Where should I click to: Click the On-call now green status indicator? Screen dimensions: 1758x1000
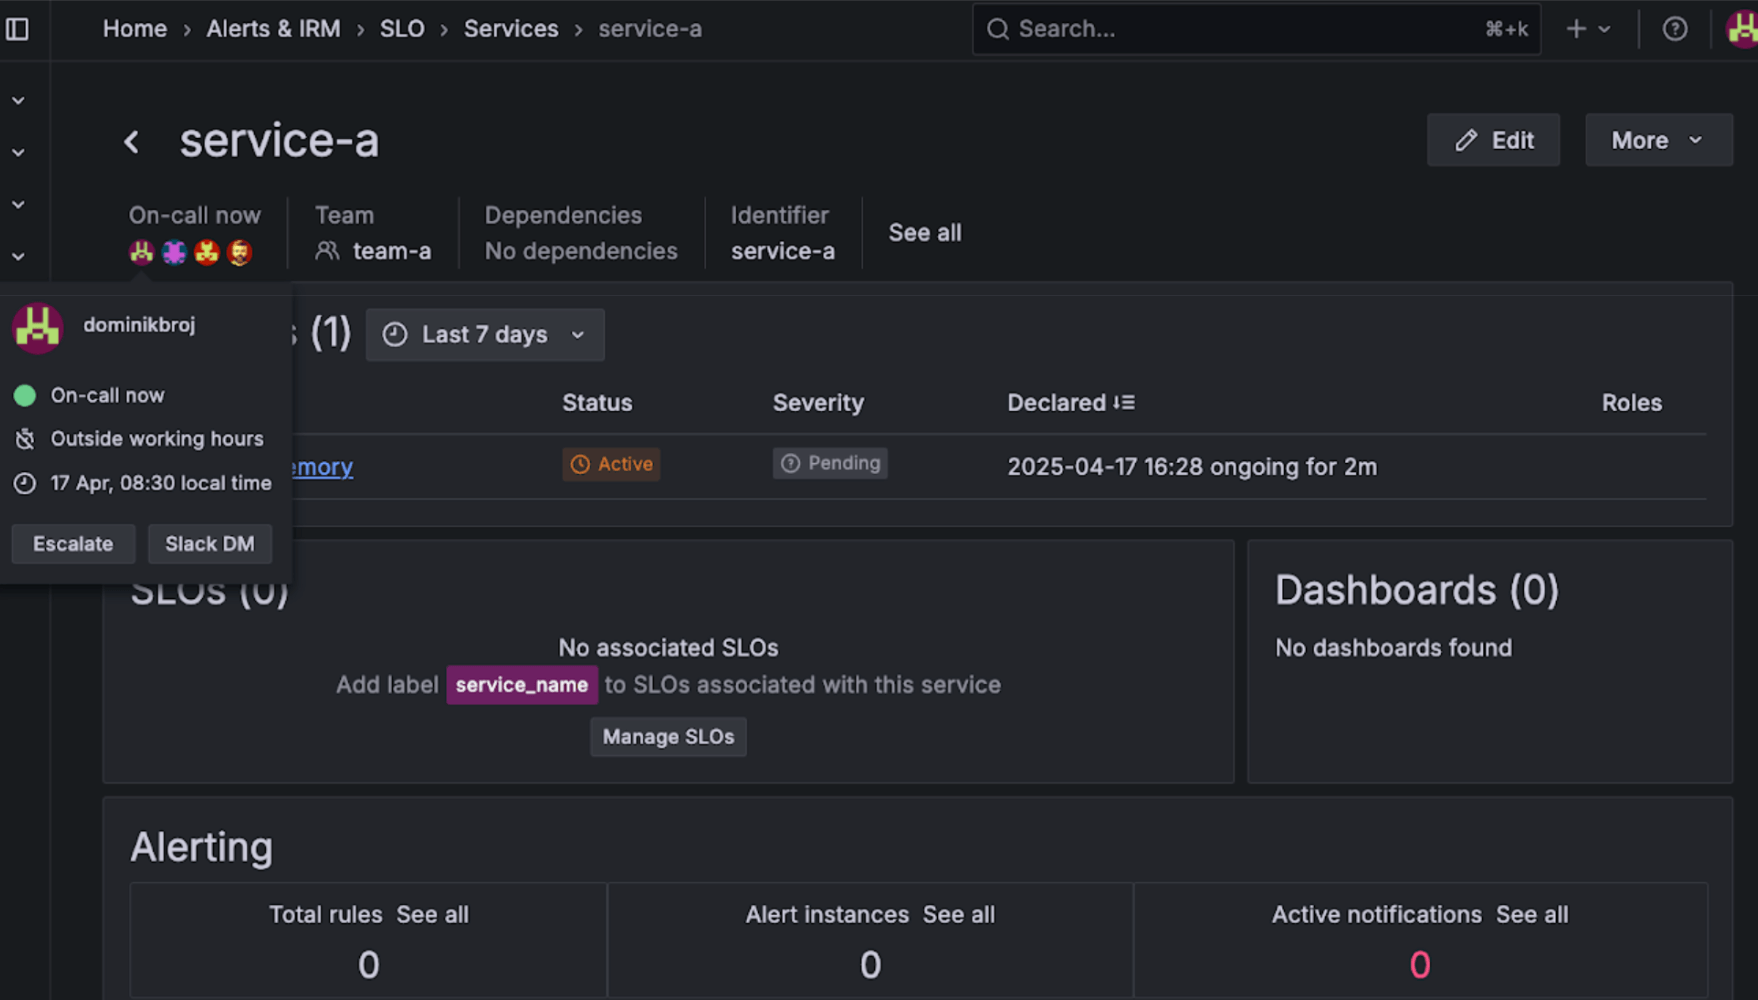[24, 395]
